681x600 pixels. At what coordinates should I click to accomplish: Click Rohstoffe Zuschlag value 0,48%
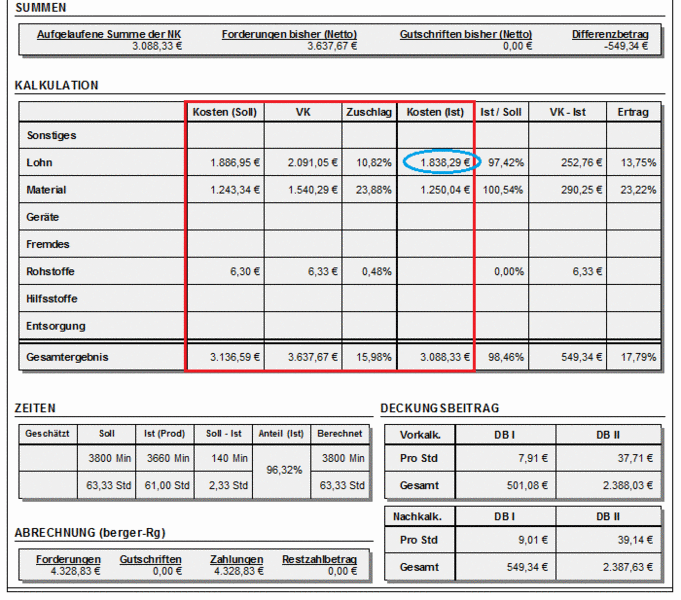[x=377, y=272]
